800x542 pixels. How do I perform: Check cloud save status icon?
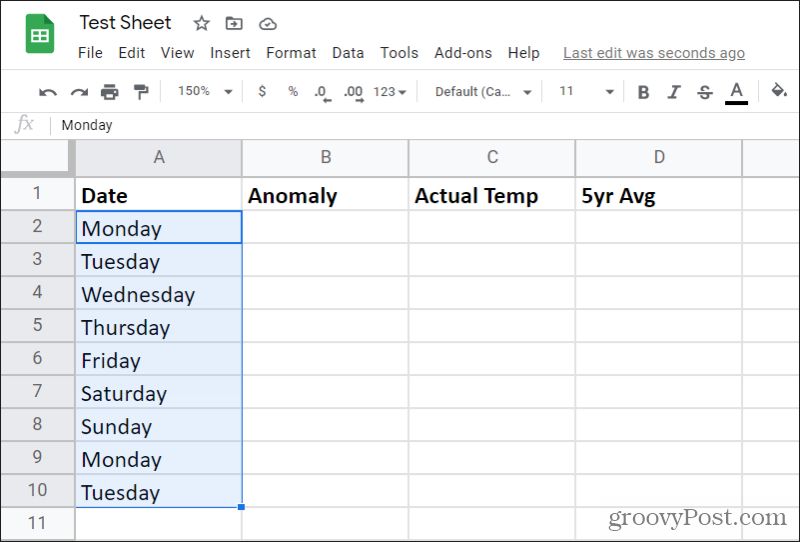point(268,23)
